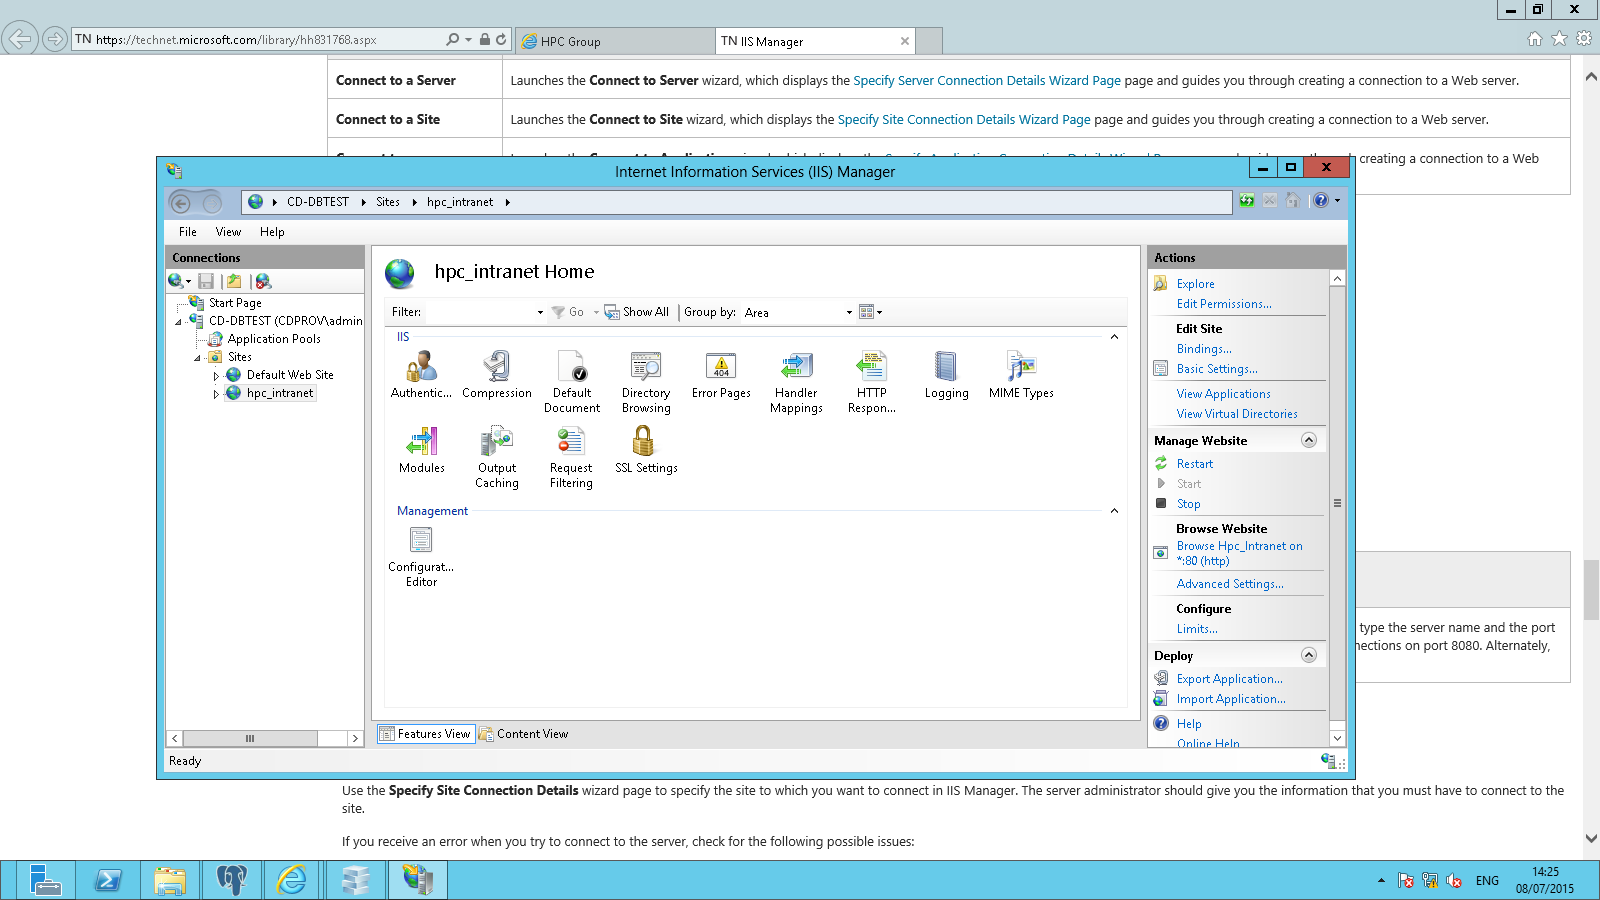Open the Handler Mappings feature icon
This screenshot has height=900, width=1600.
coord(796,382)
